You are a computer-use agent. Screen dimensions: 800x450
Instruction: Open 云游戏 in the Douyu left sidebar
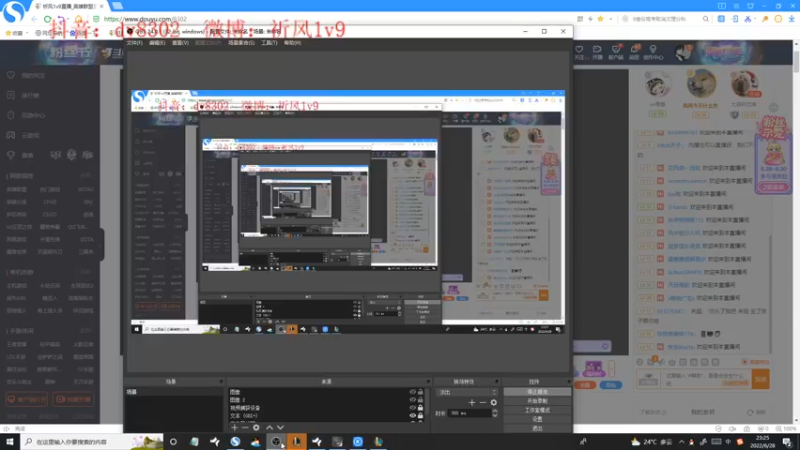[x=24, y=135]
